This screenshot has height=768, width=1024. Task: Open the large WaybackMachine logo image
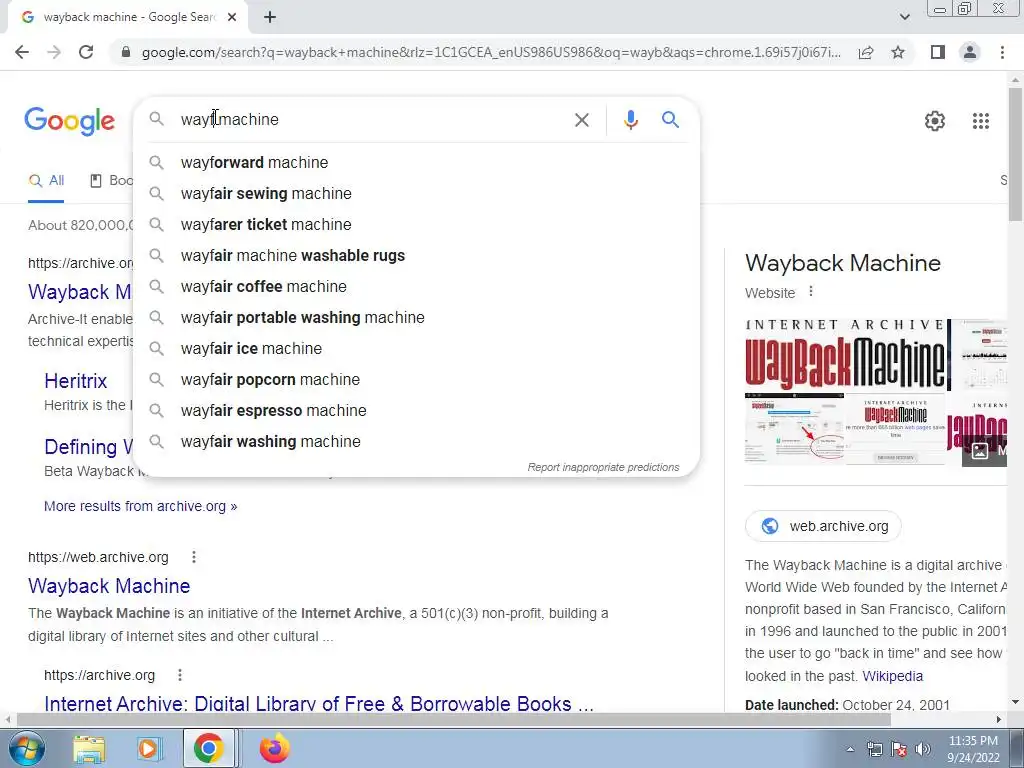[x=847, y=355]
